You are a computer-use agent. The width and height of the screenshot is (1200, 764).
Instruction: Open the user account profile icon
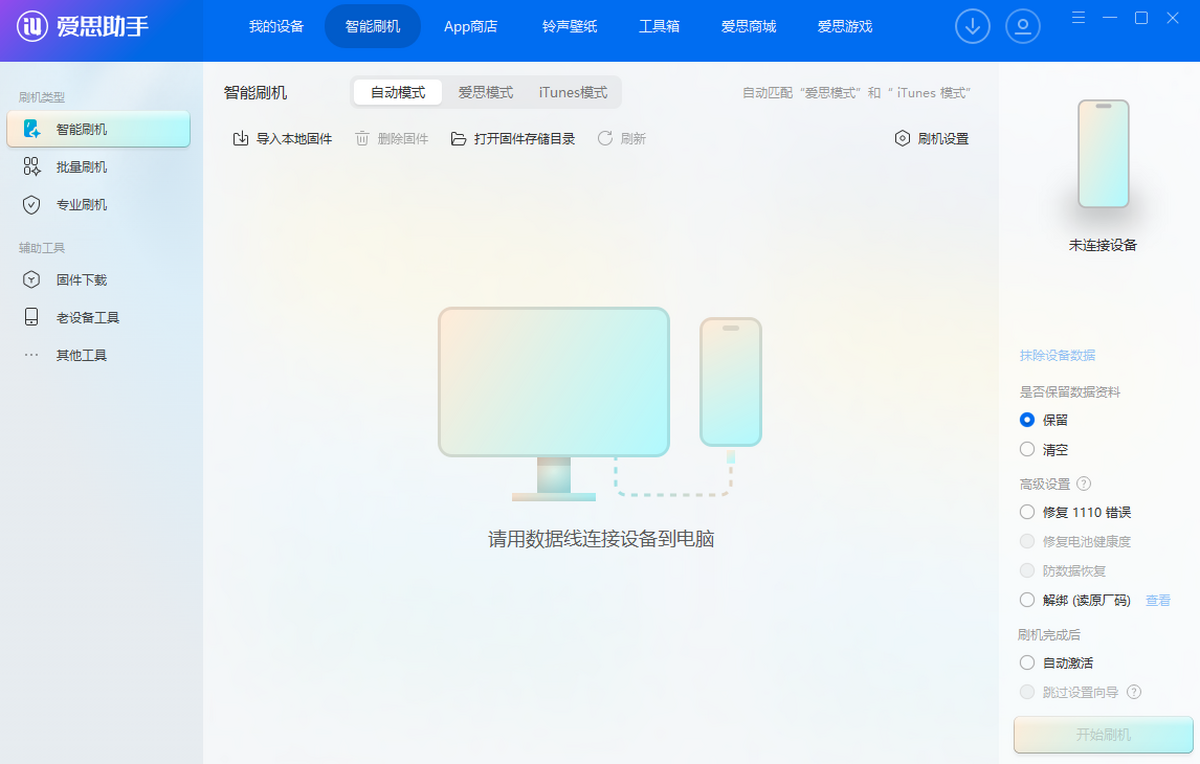1023,26
